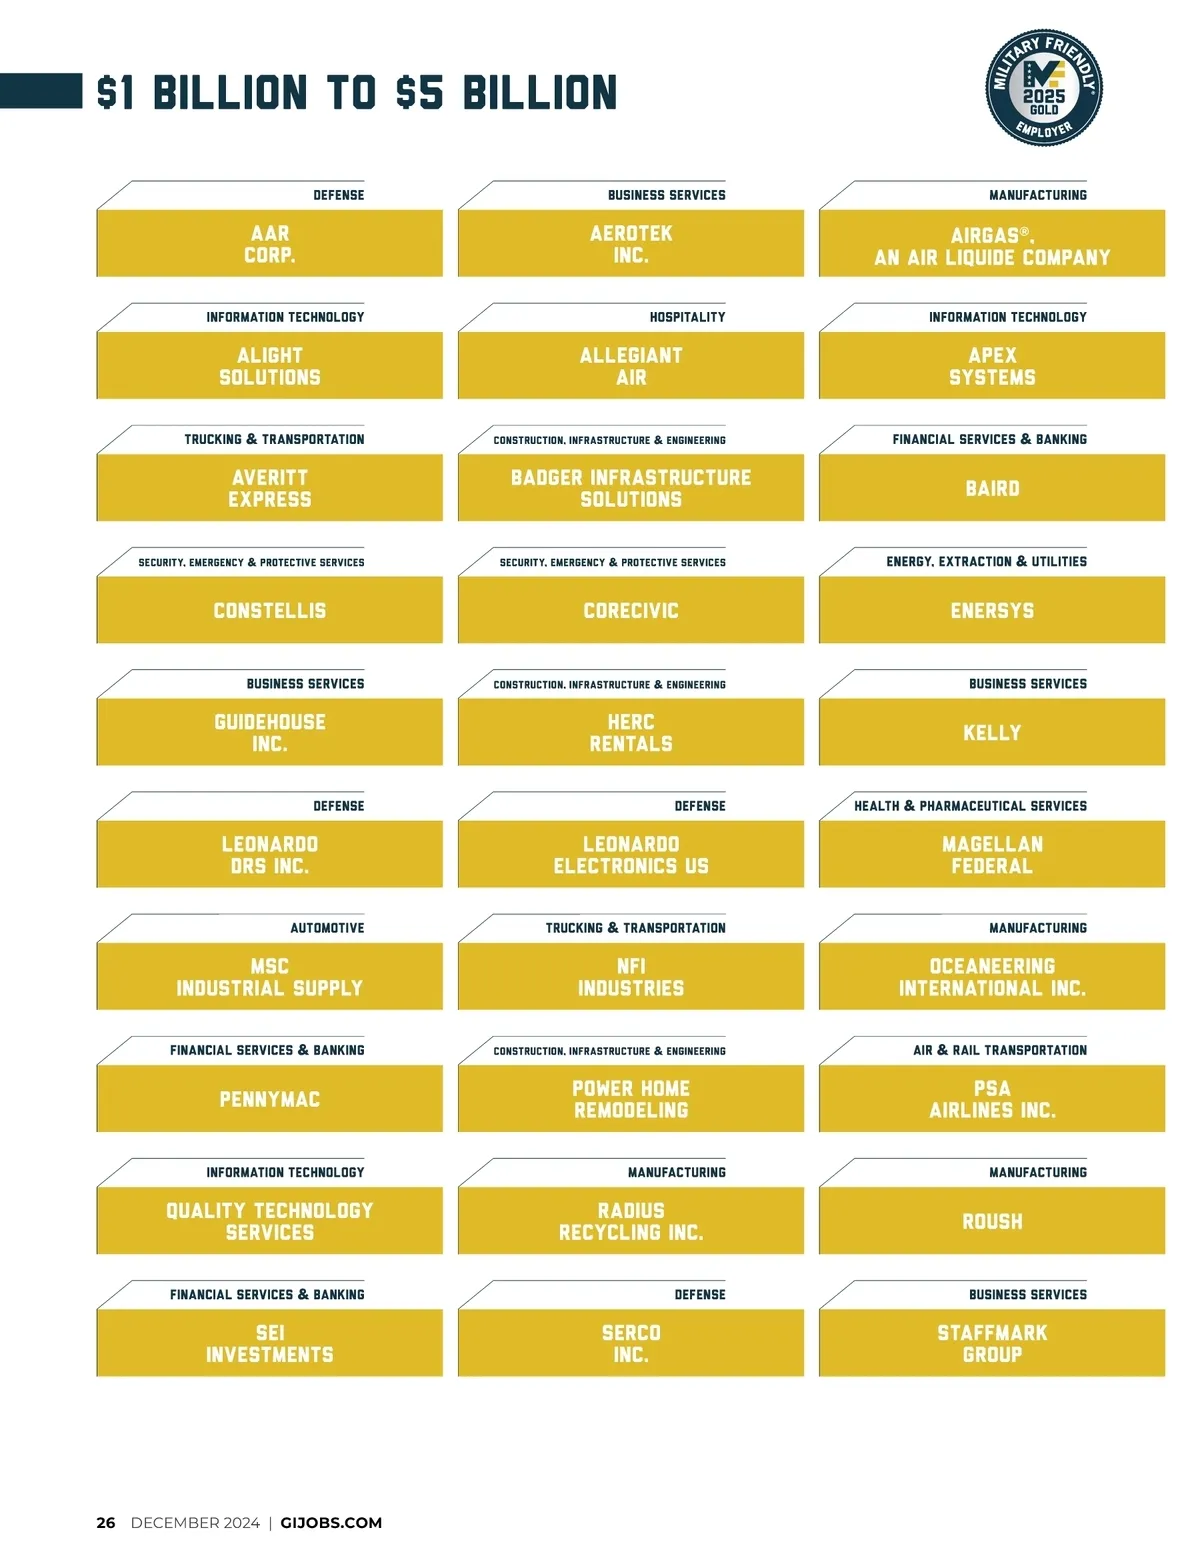This screenshot has width=1200, height=1558.
Task: Select the Leonardo DRS Inc. tile
Action: (270, 855)
